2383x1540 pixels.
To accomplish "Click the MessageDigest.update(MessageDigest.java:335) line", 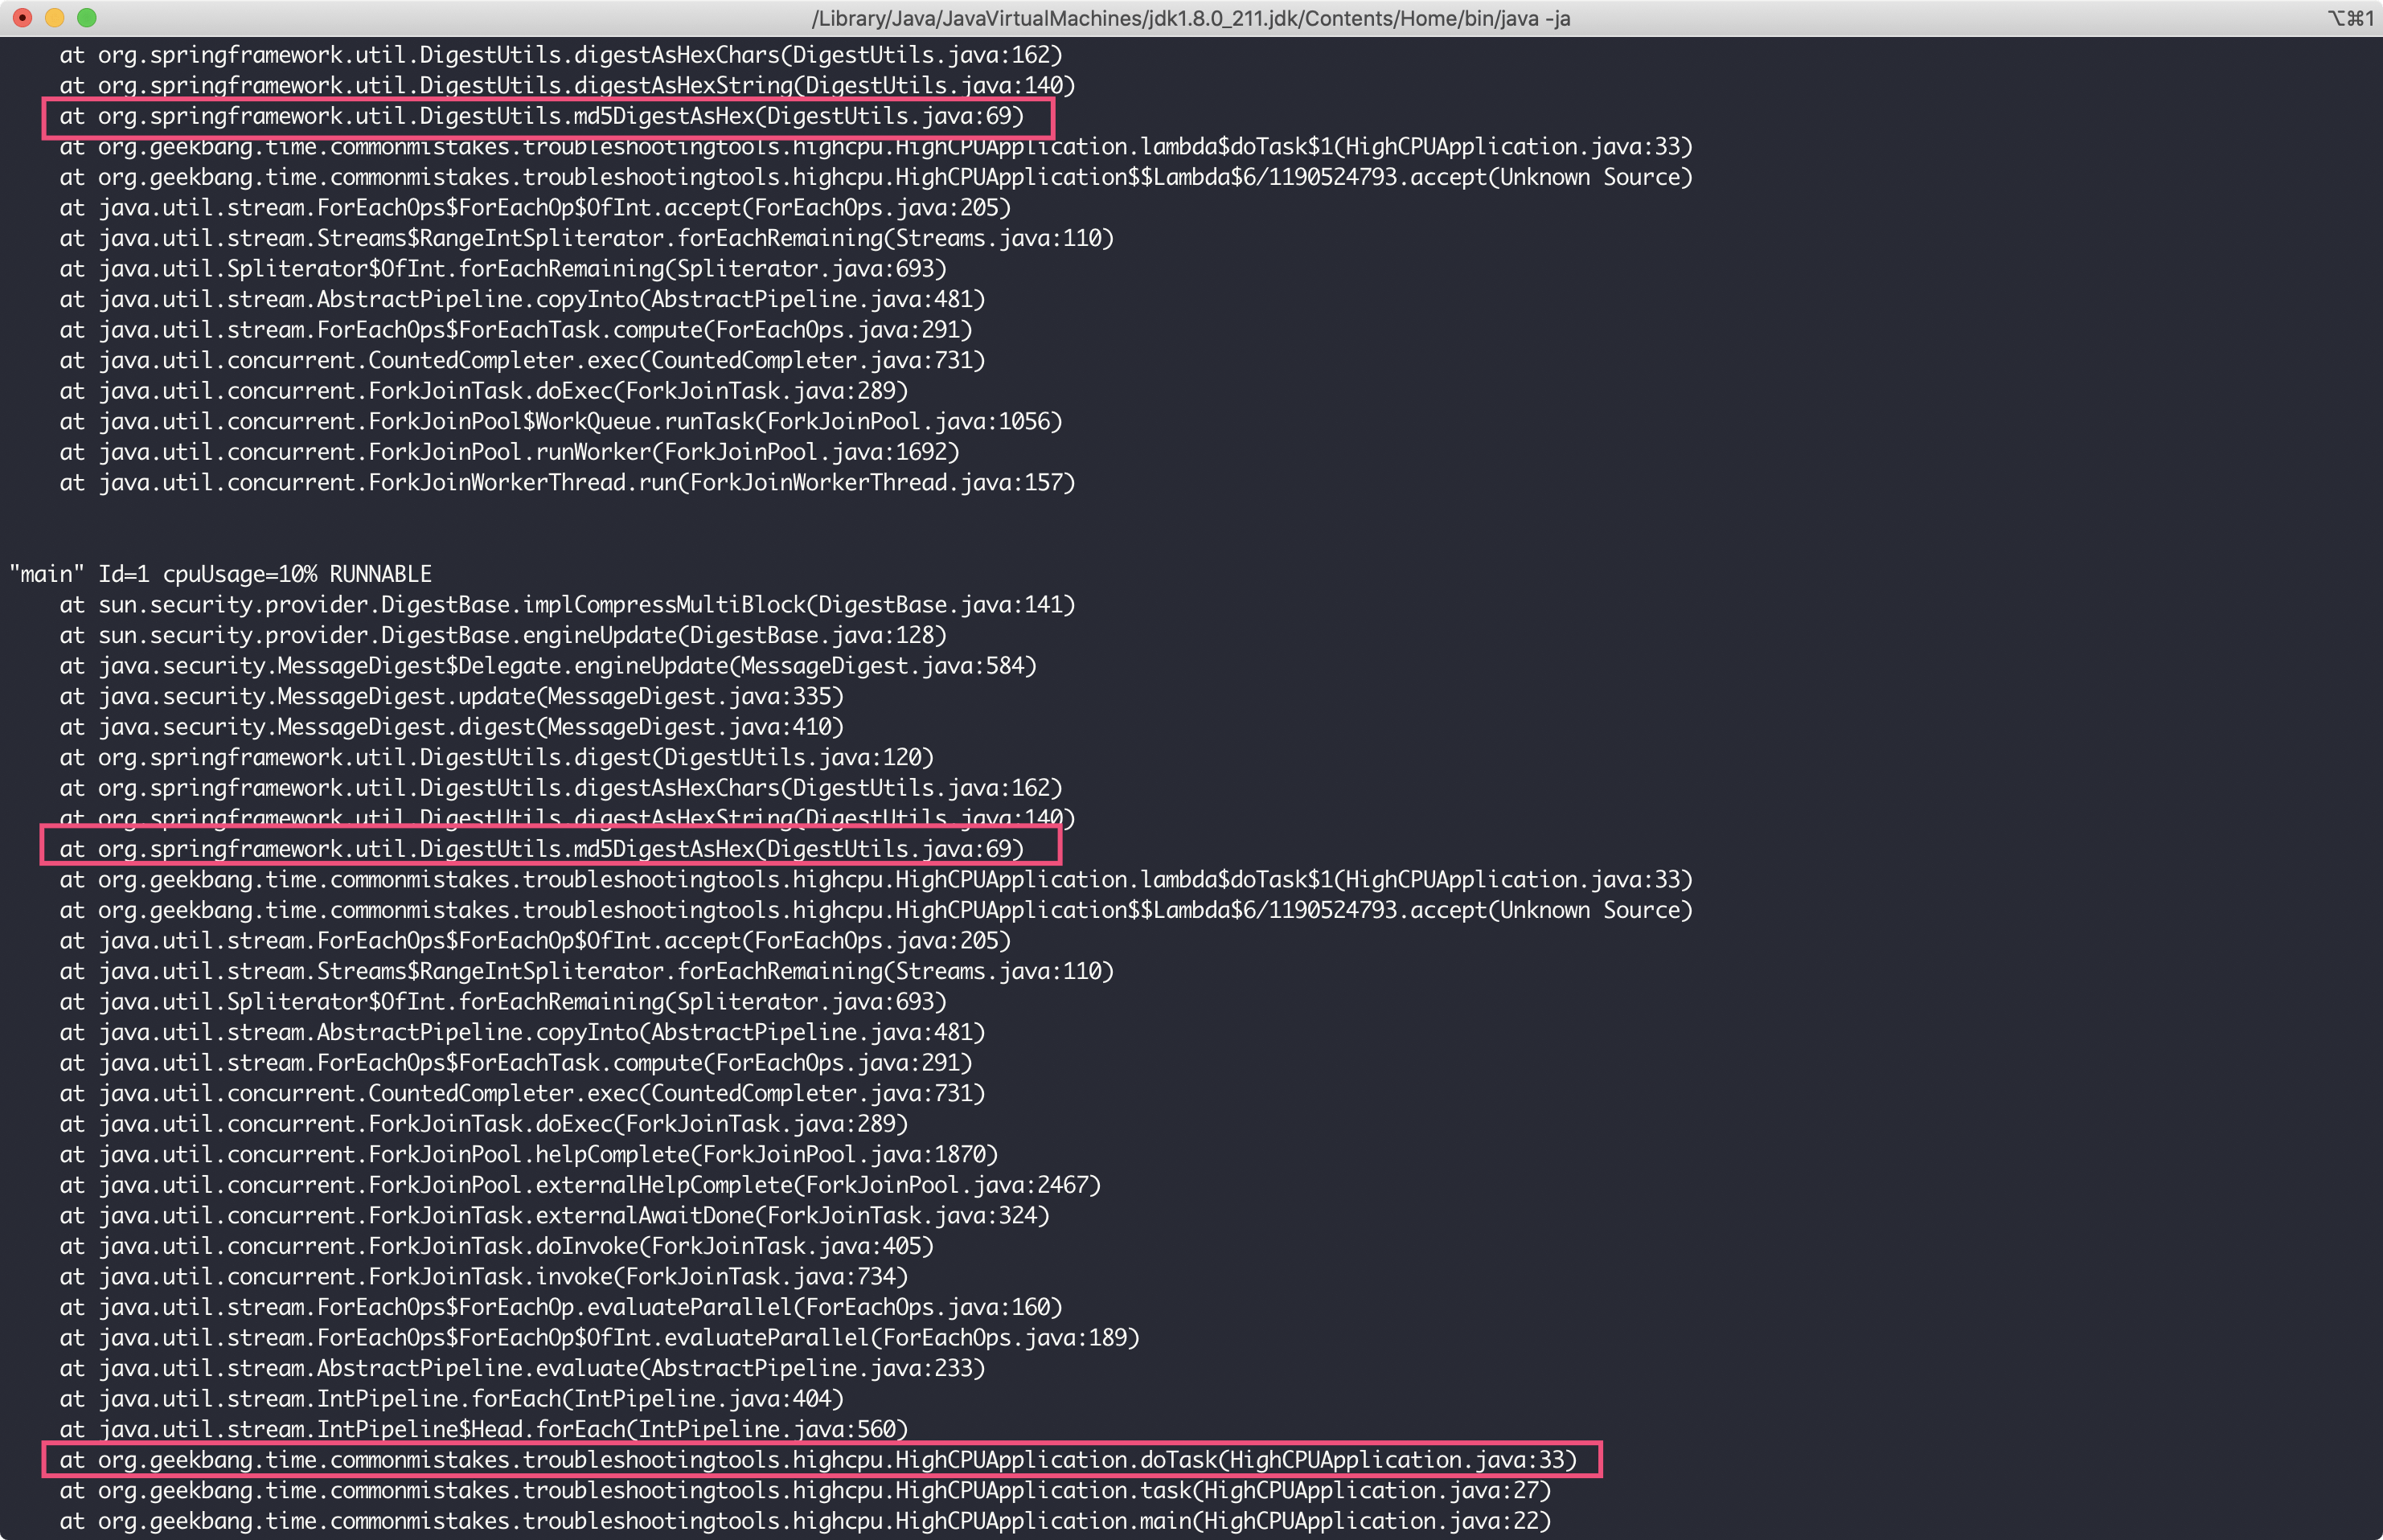I will pos(451,696).
